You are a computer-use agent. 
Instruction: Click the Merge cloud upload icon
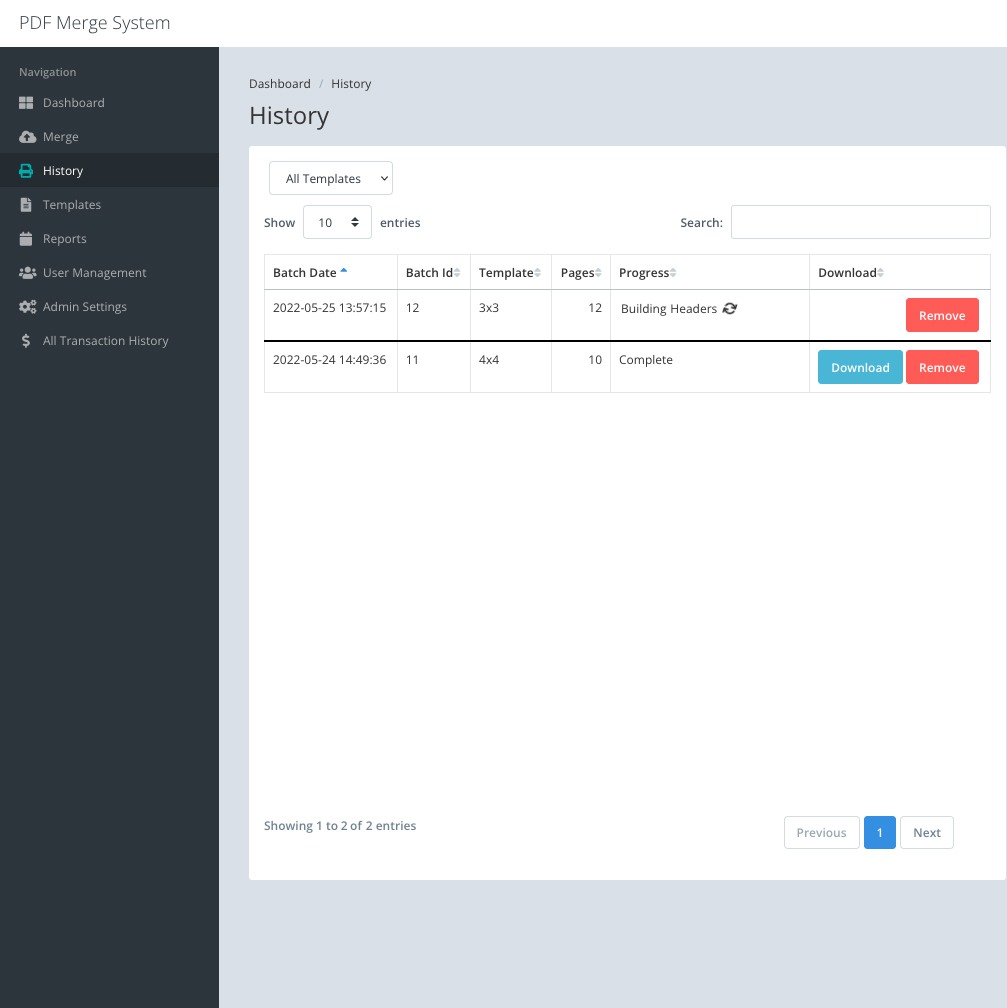(x=25, y=136)
